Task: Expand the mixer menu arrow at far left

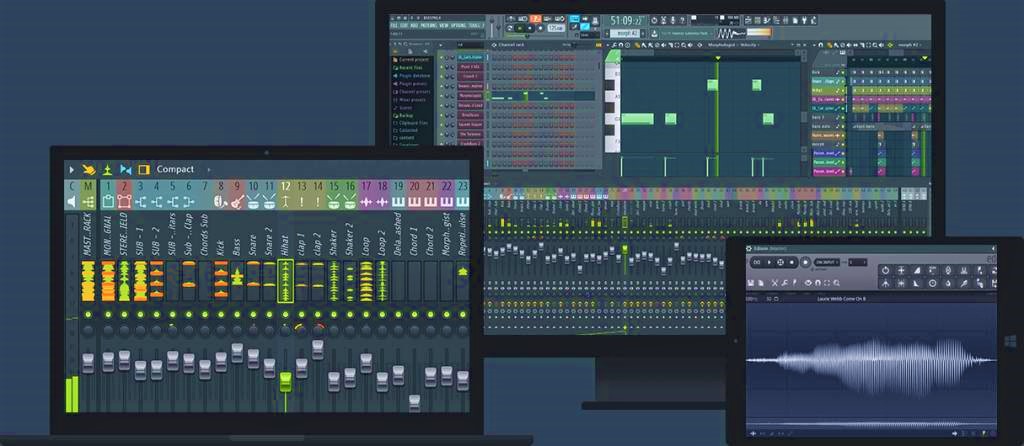Action: point(72,170)
